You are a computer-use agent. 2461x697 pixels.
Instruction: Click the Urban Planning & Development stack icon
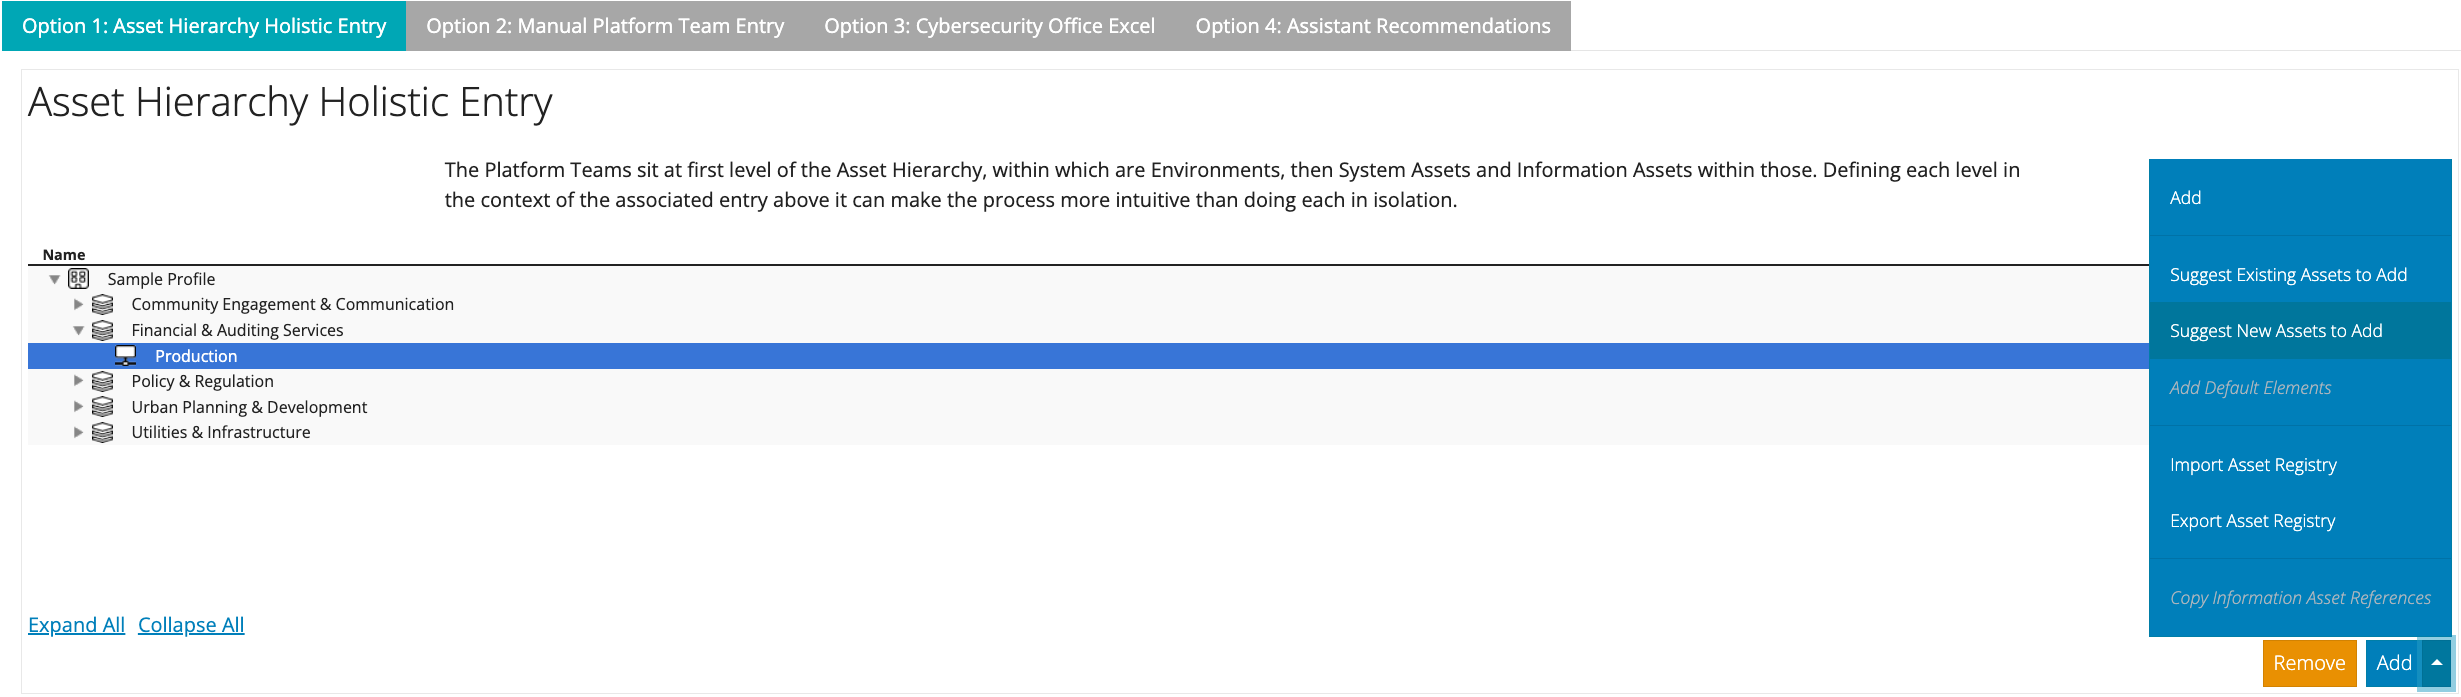pyautogui.click(x=102, y=407)
